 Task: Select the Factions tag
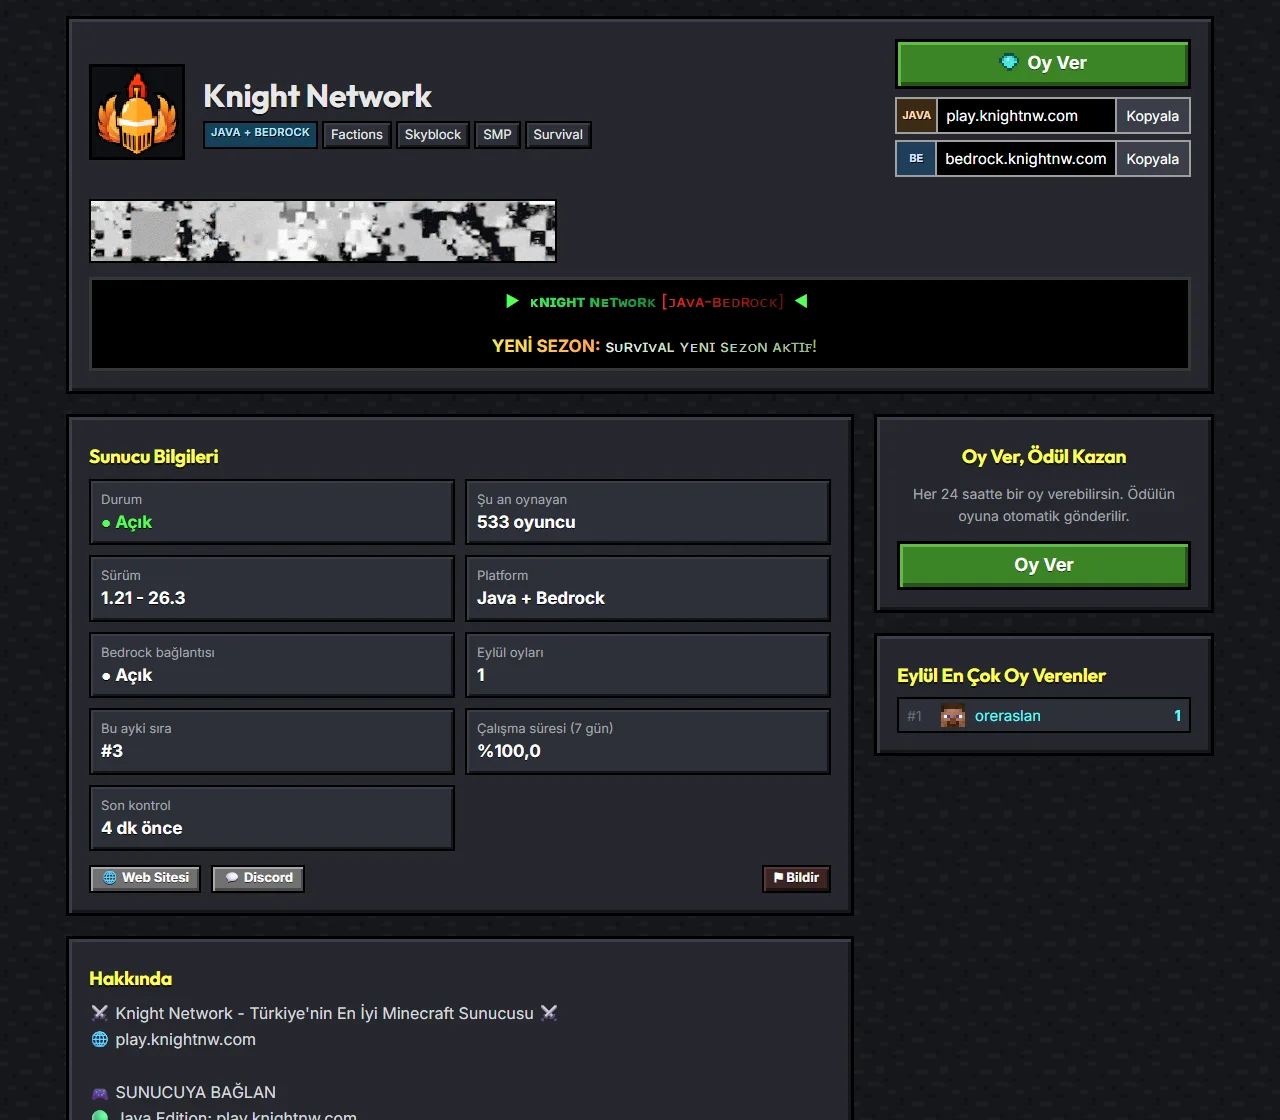[357, 134]
